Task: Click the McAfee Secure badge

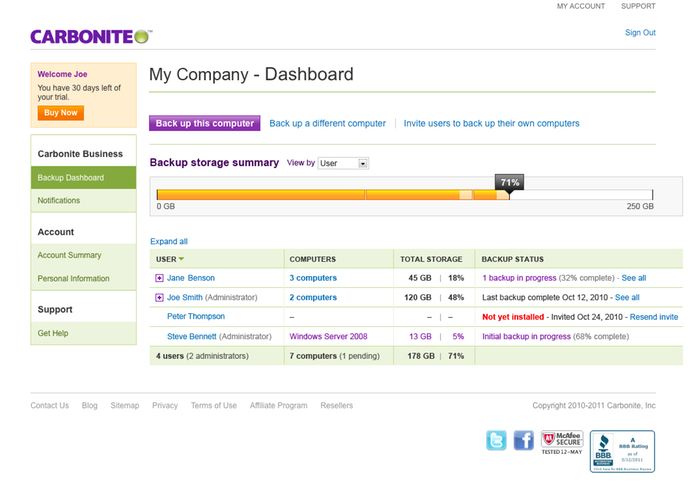Action: pyautogui.click(x=562, y=442)
